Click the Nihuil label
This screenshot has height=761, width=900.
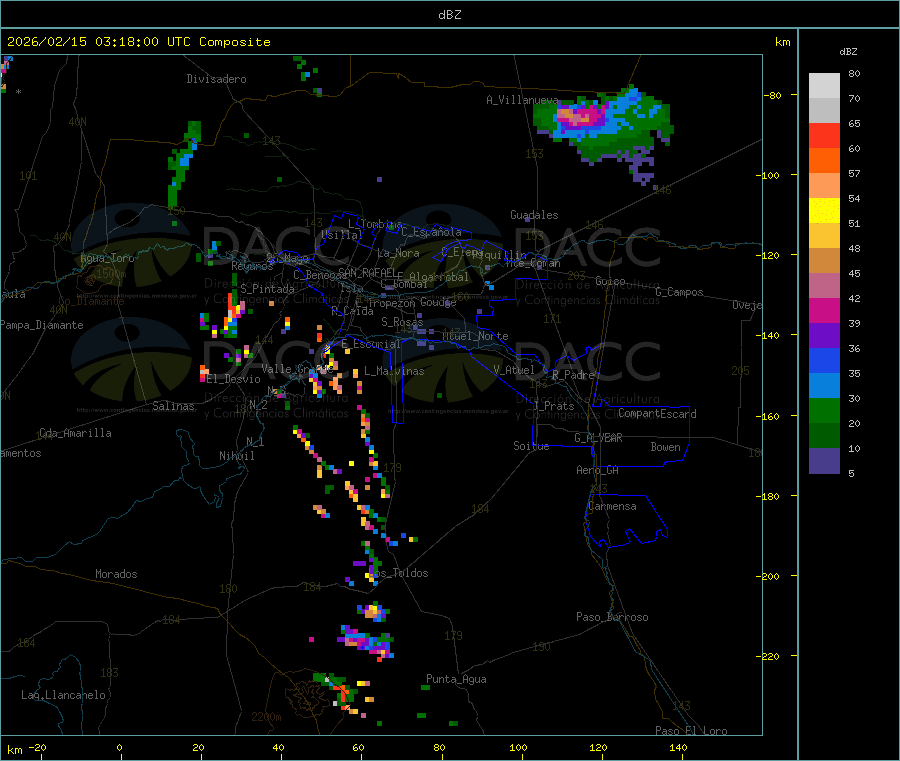236,456
